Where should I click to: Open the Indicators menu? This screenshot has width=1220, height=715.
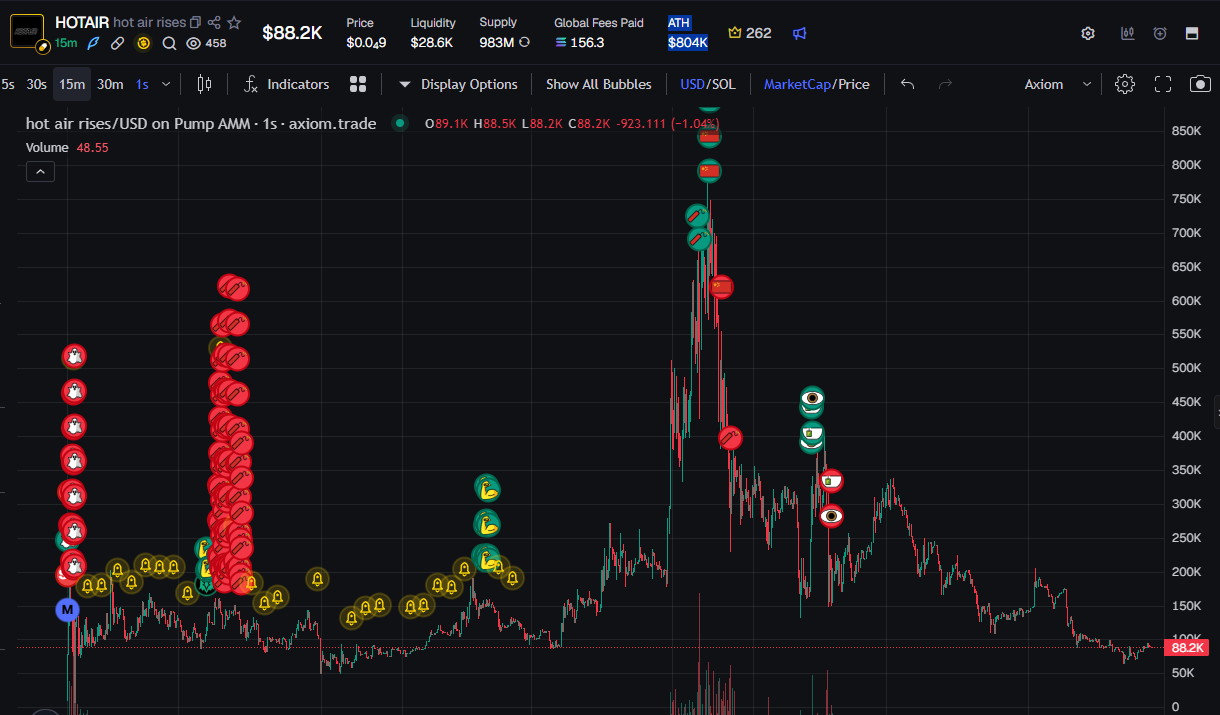pos(287,84)
